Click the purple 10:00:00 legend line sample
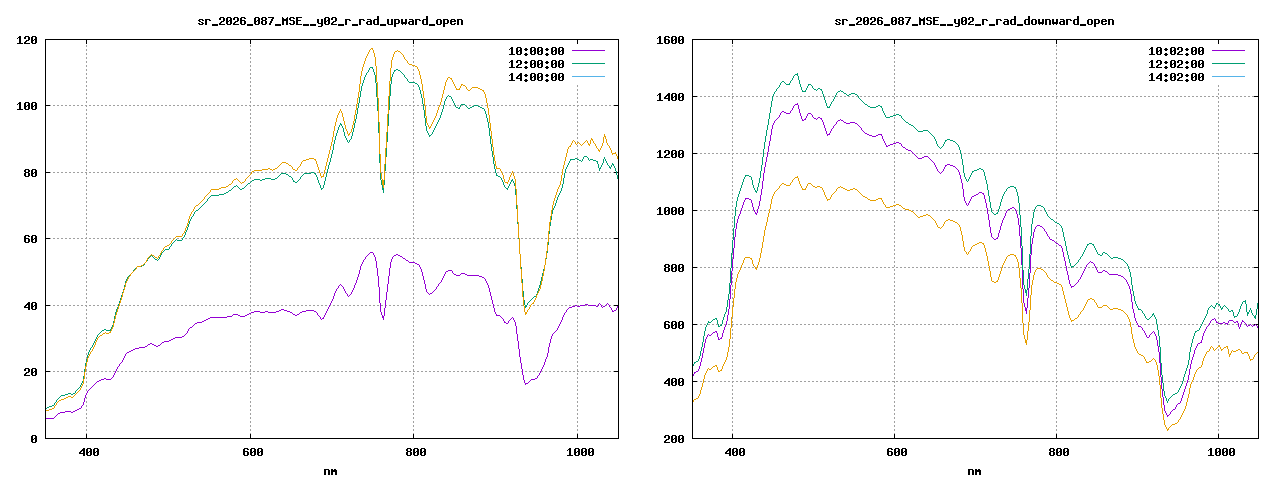Screen dimensions: 1280x480 (589, 51)
